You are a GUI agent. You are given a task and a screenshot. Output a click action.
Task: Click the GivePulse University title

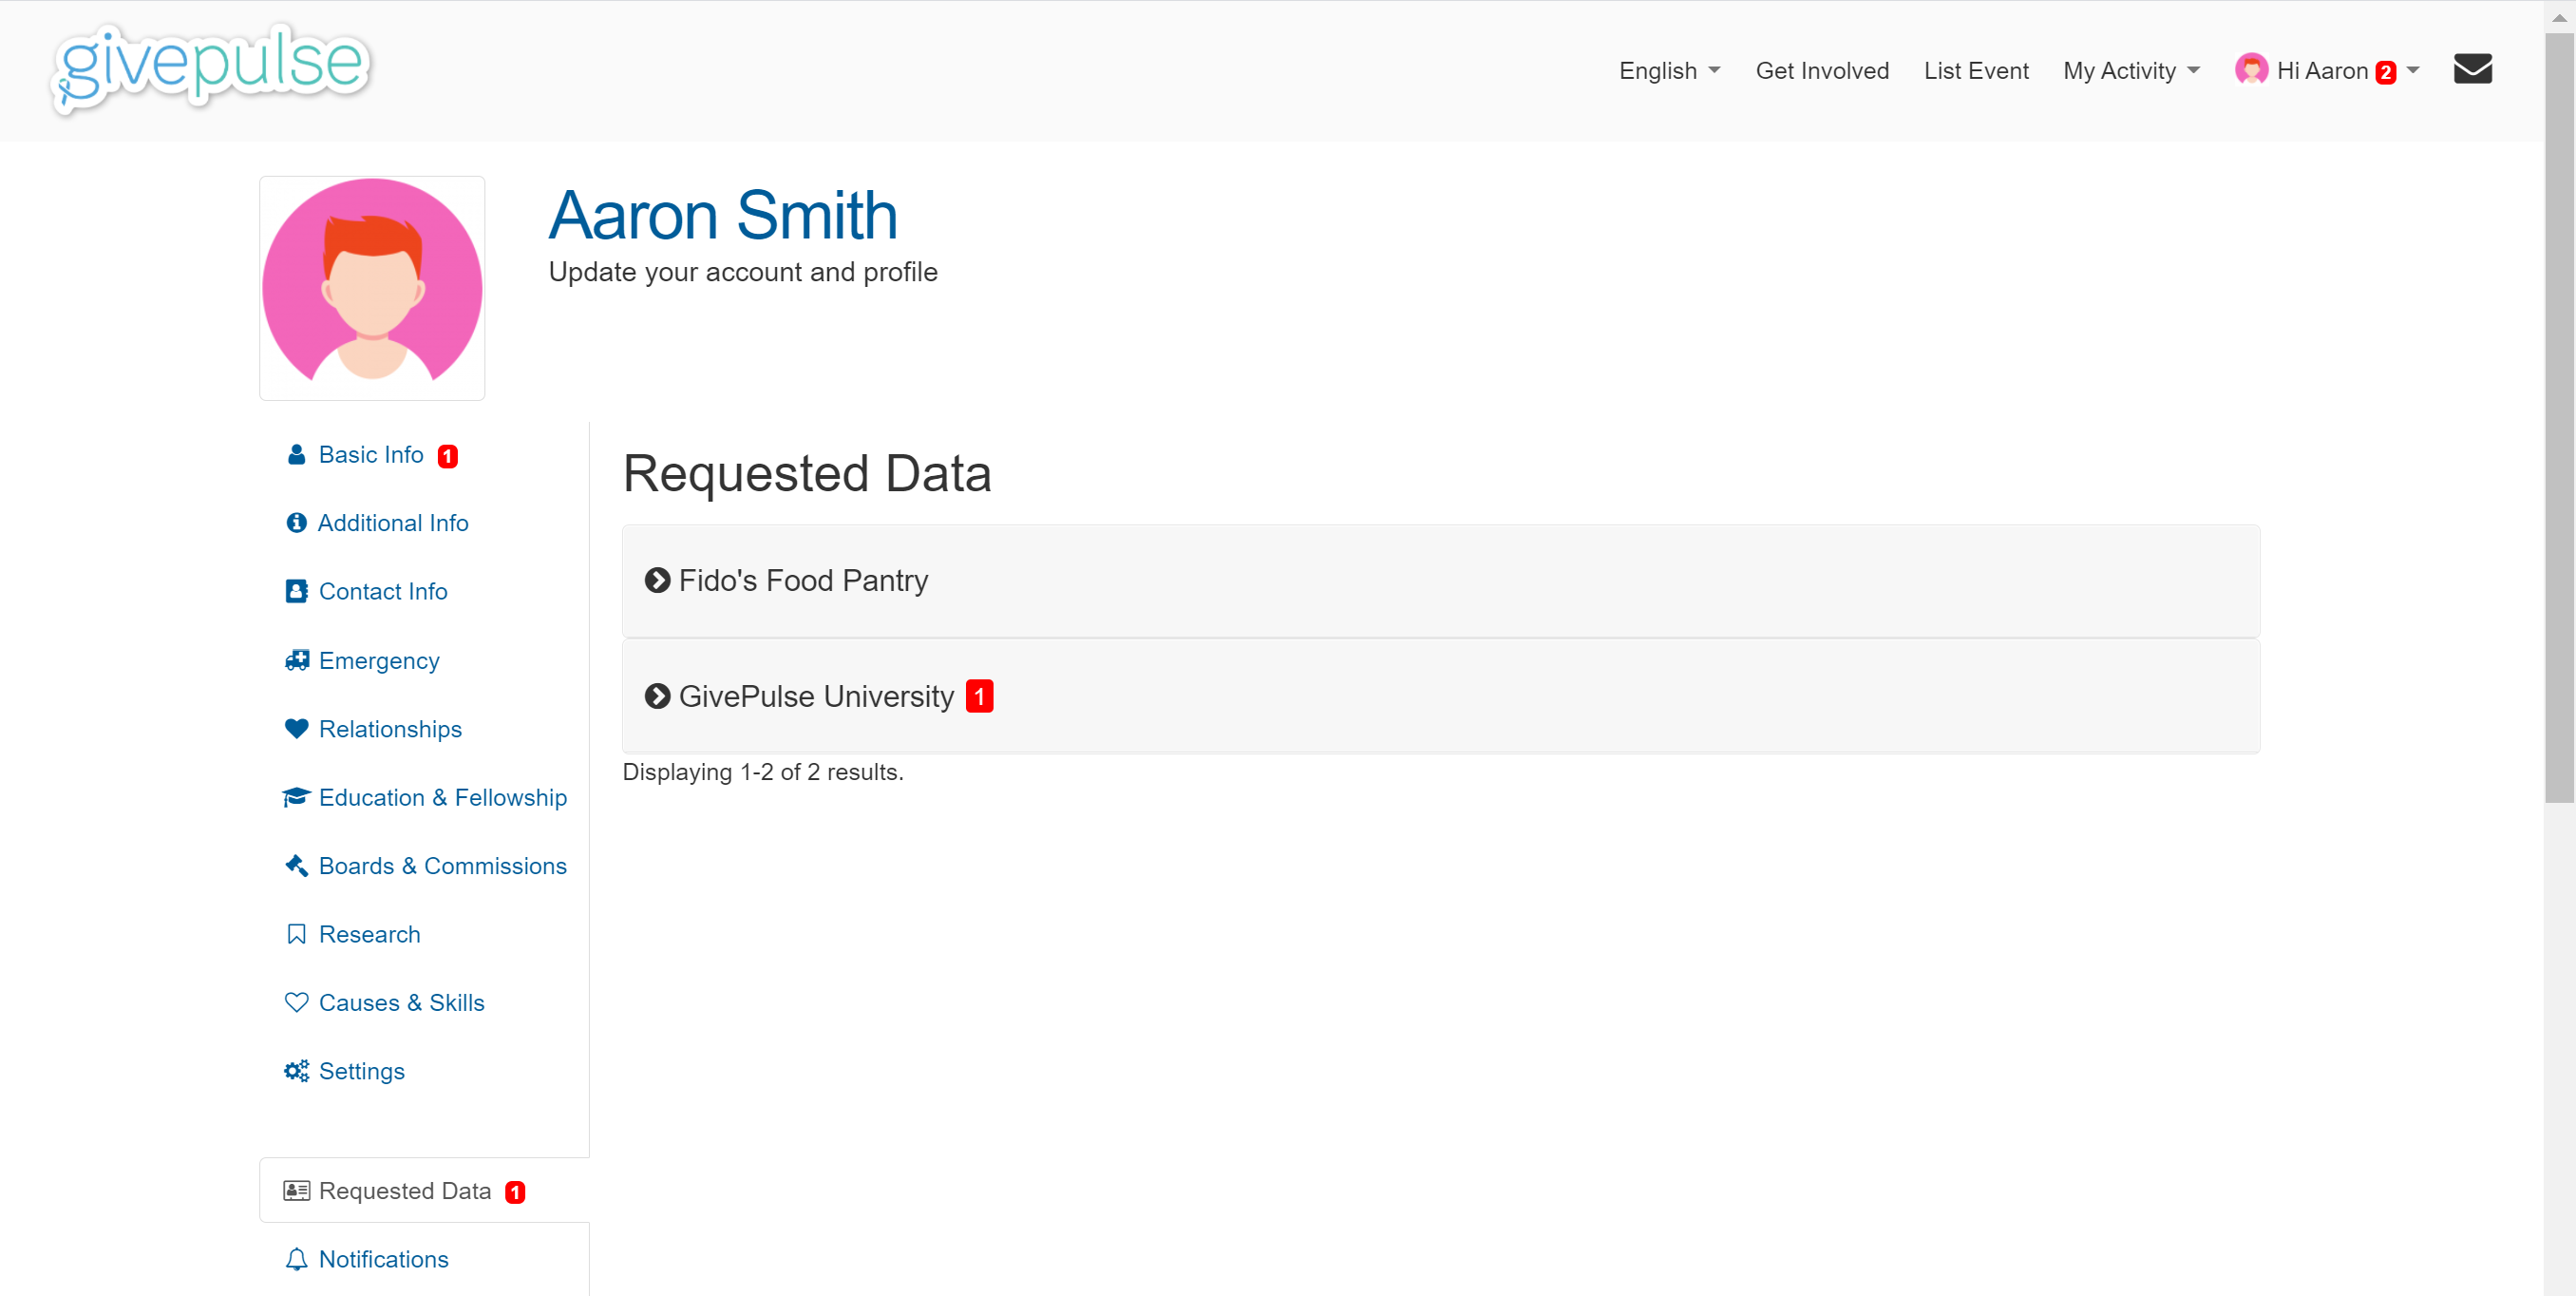coord(817,696)
